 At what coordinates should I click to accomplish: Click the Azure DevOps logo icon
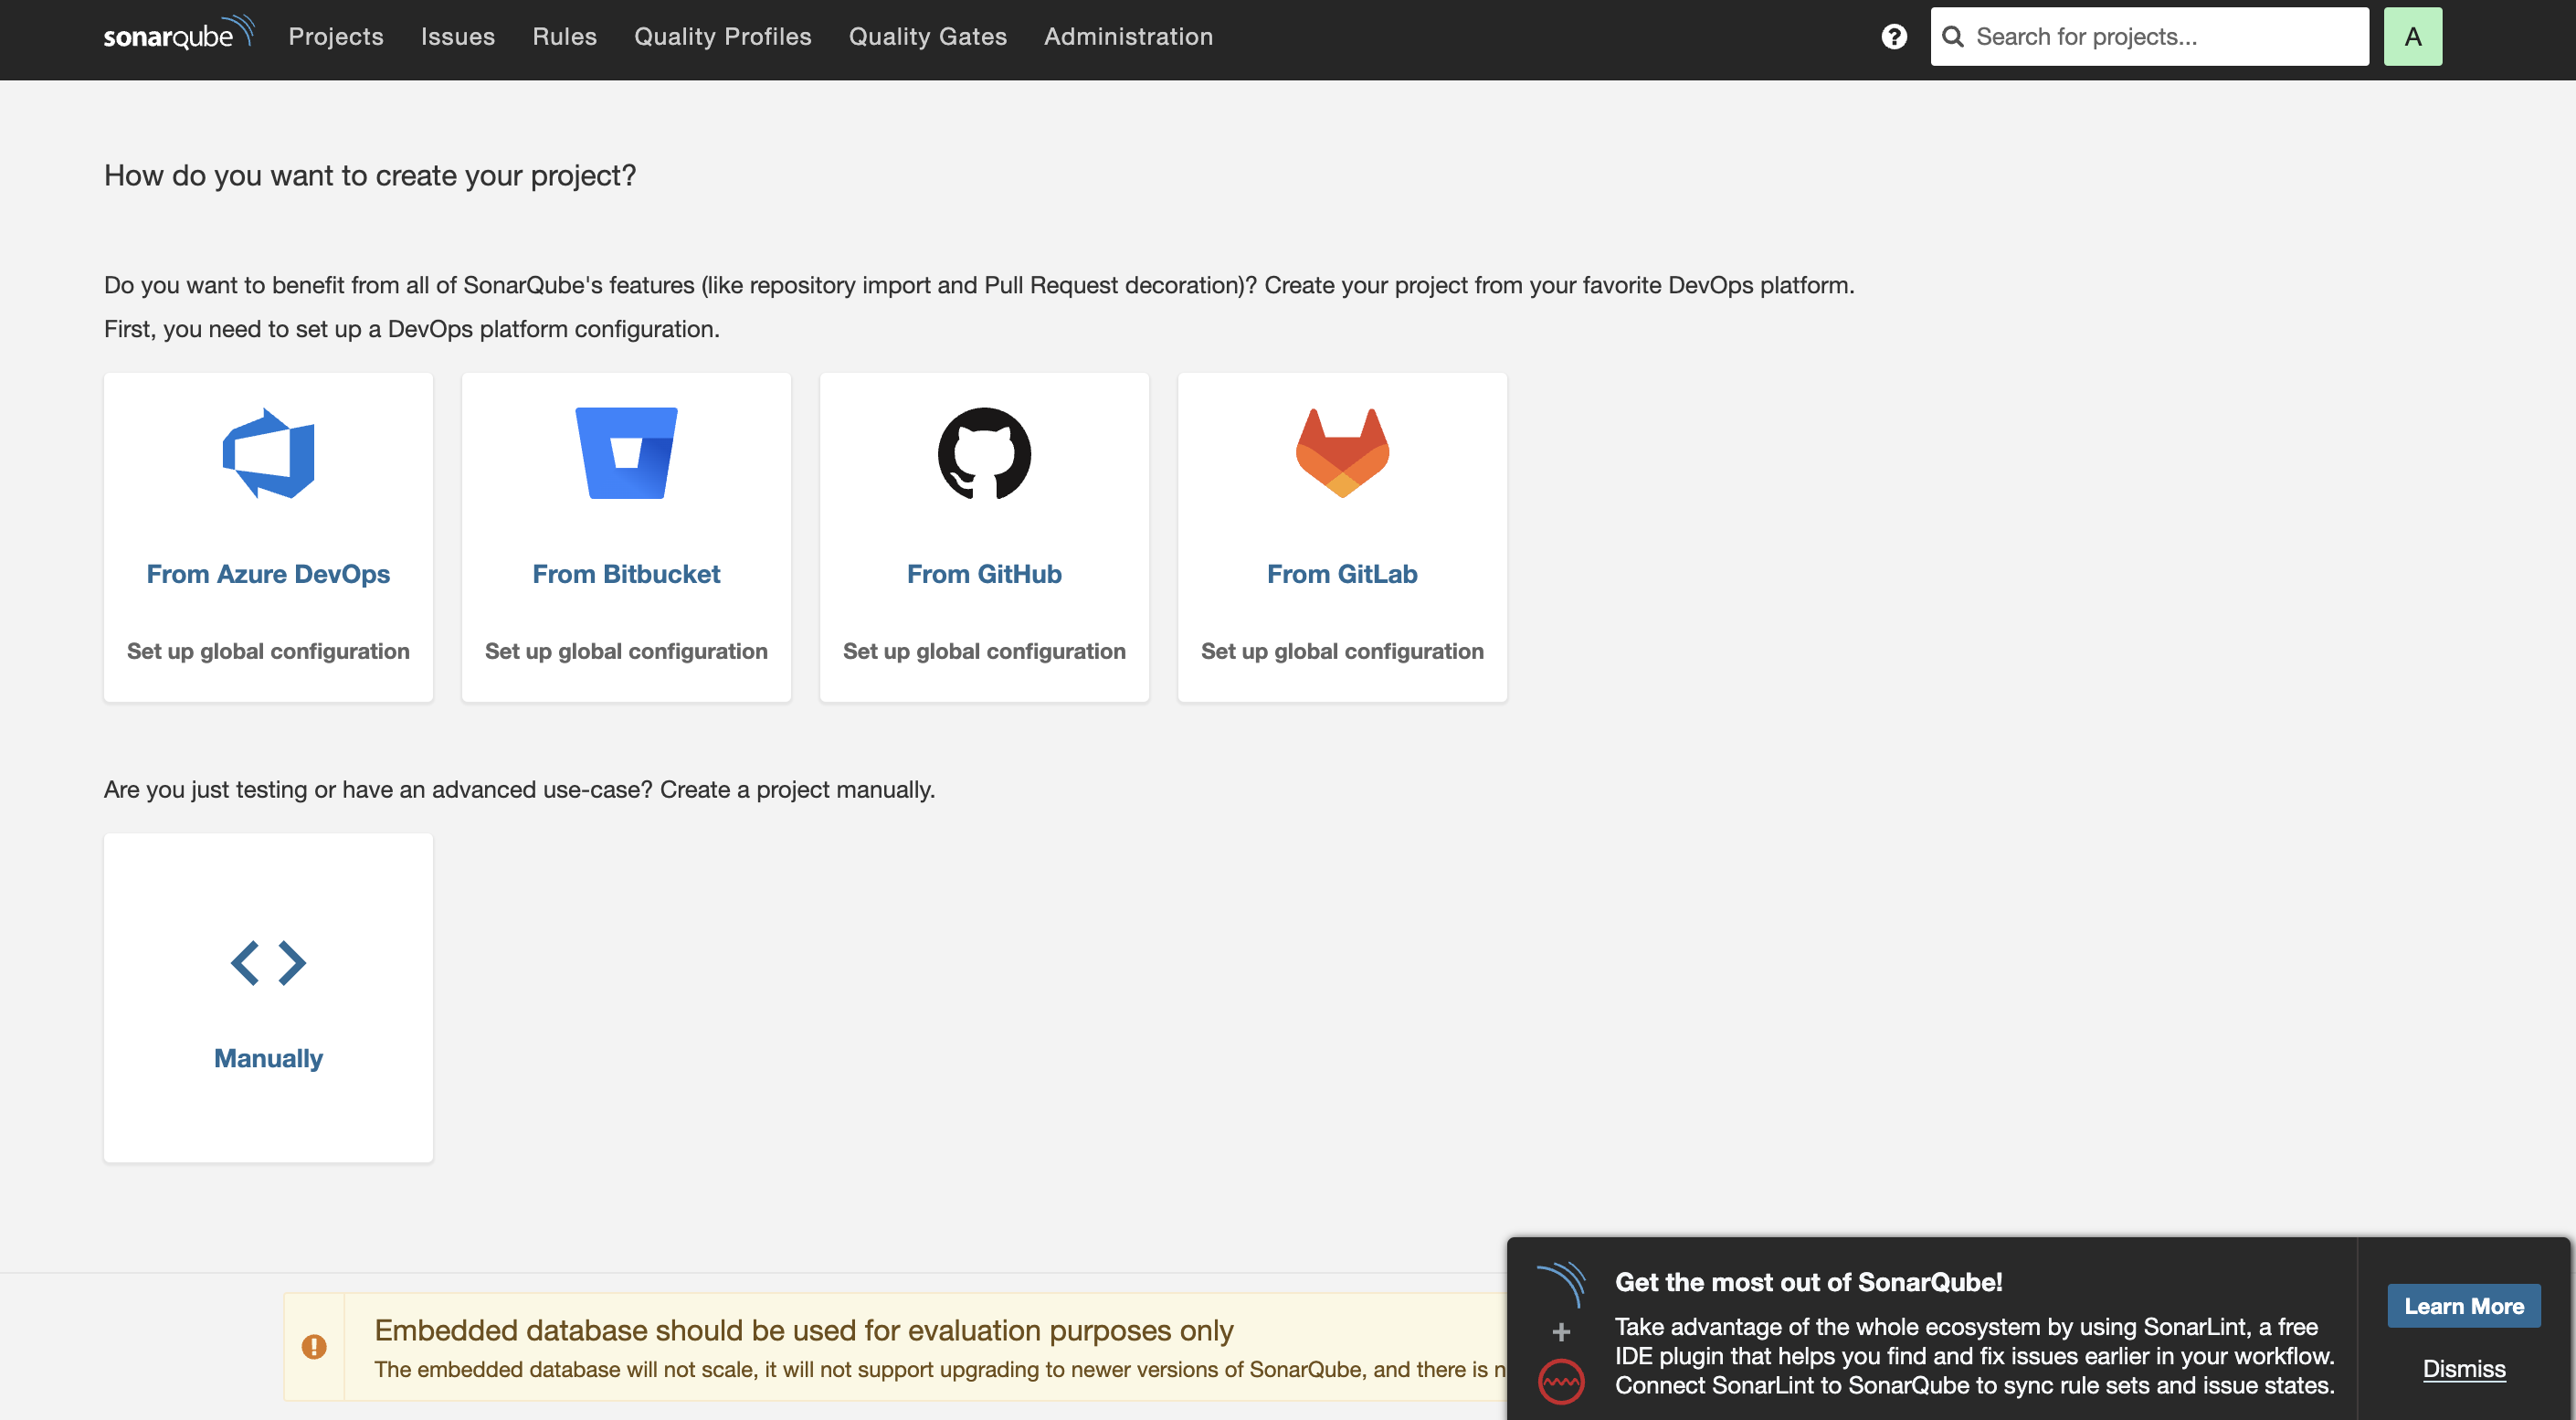click(x=268, y=453)
